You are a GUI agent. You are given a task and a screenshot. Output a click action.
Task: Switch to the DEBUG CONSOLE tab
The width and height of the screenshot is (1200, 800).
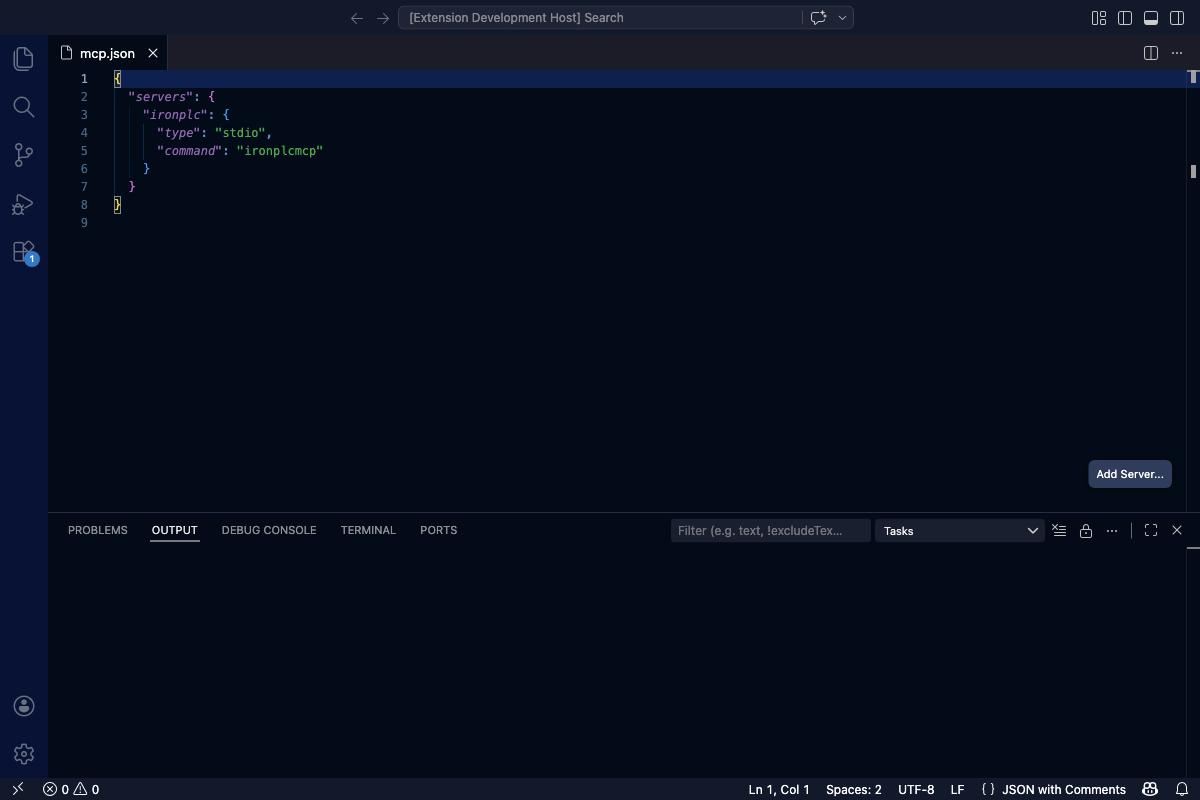(x=269, y=530)
